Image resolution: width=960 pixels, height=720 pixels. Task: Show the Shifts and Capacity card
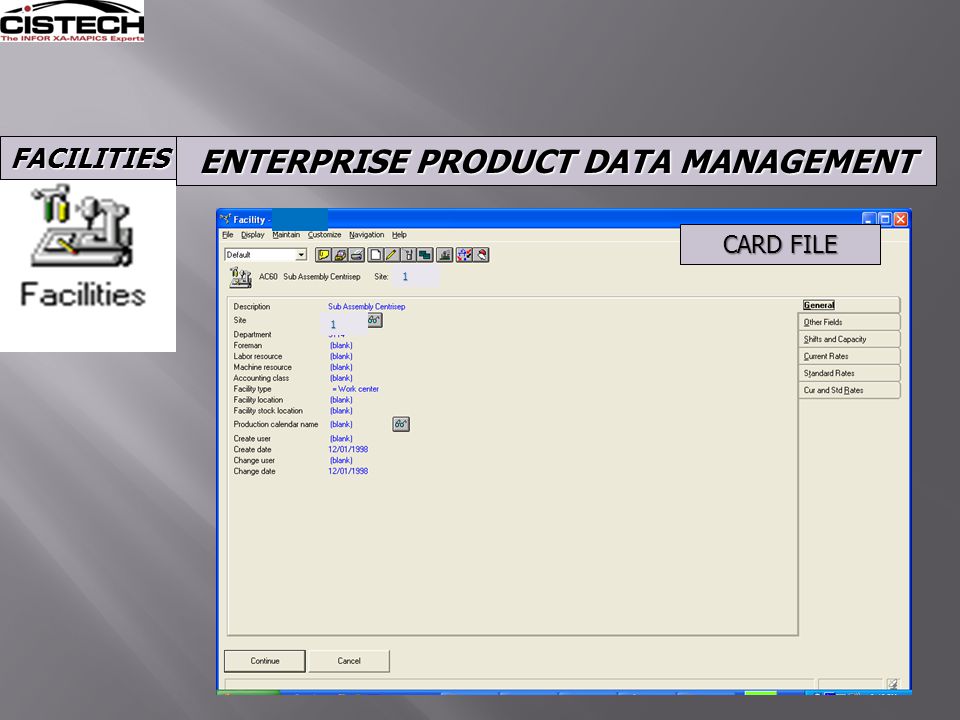[x=850, y=339]
